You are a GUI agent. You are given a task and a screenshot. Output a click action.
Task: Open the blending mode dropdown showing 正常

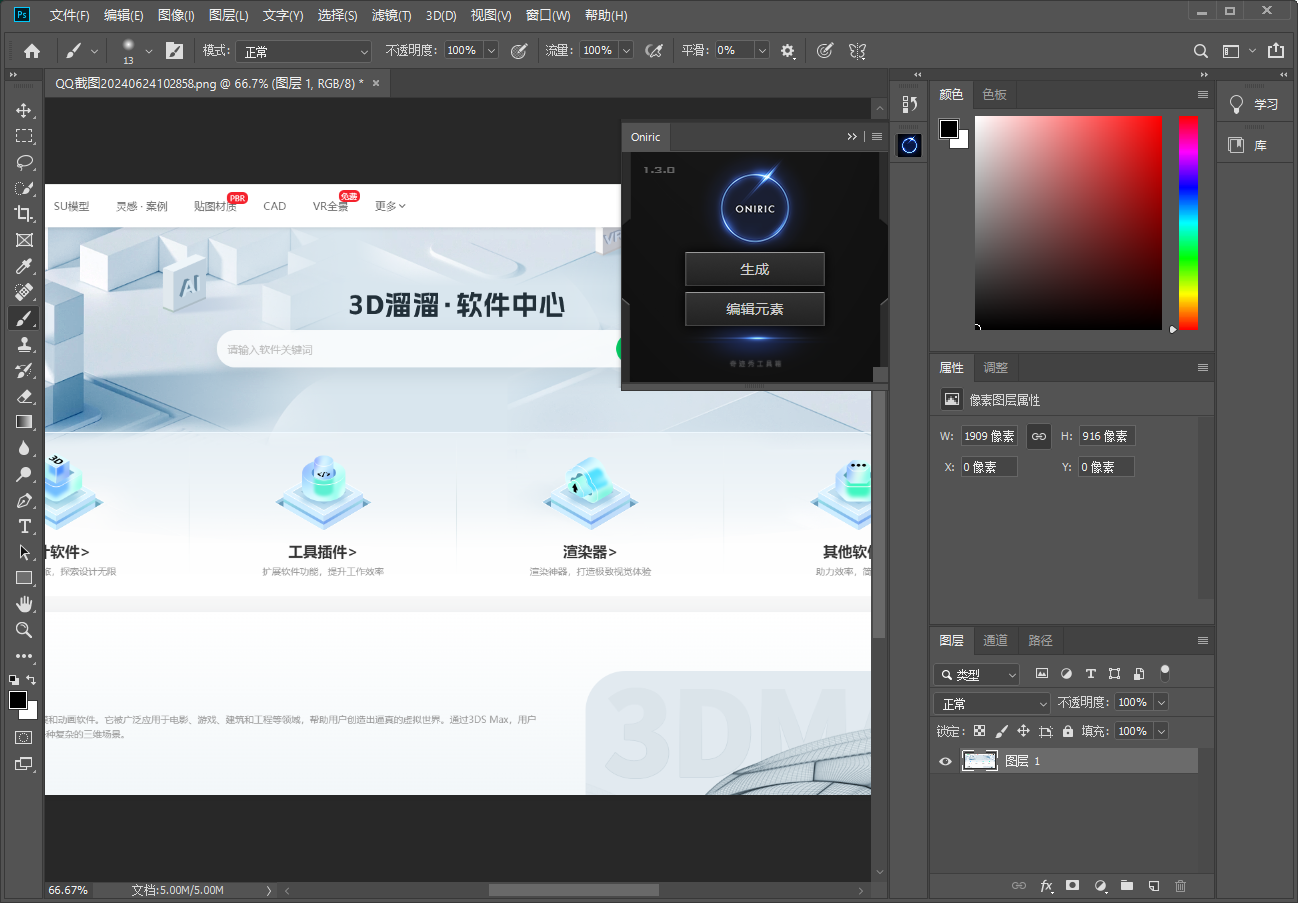[x=990, y=702]
